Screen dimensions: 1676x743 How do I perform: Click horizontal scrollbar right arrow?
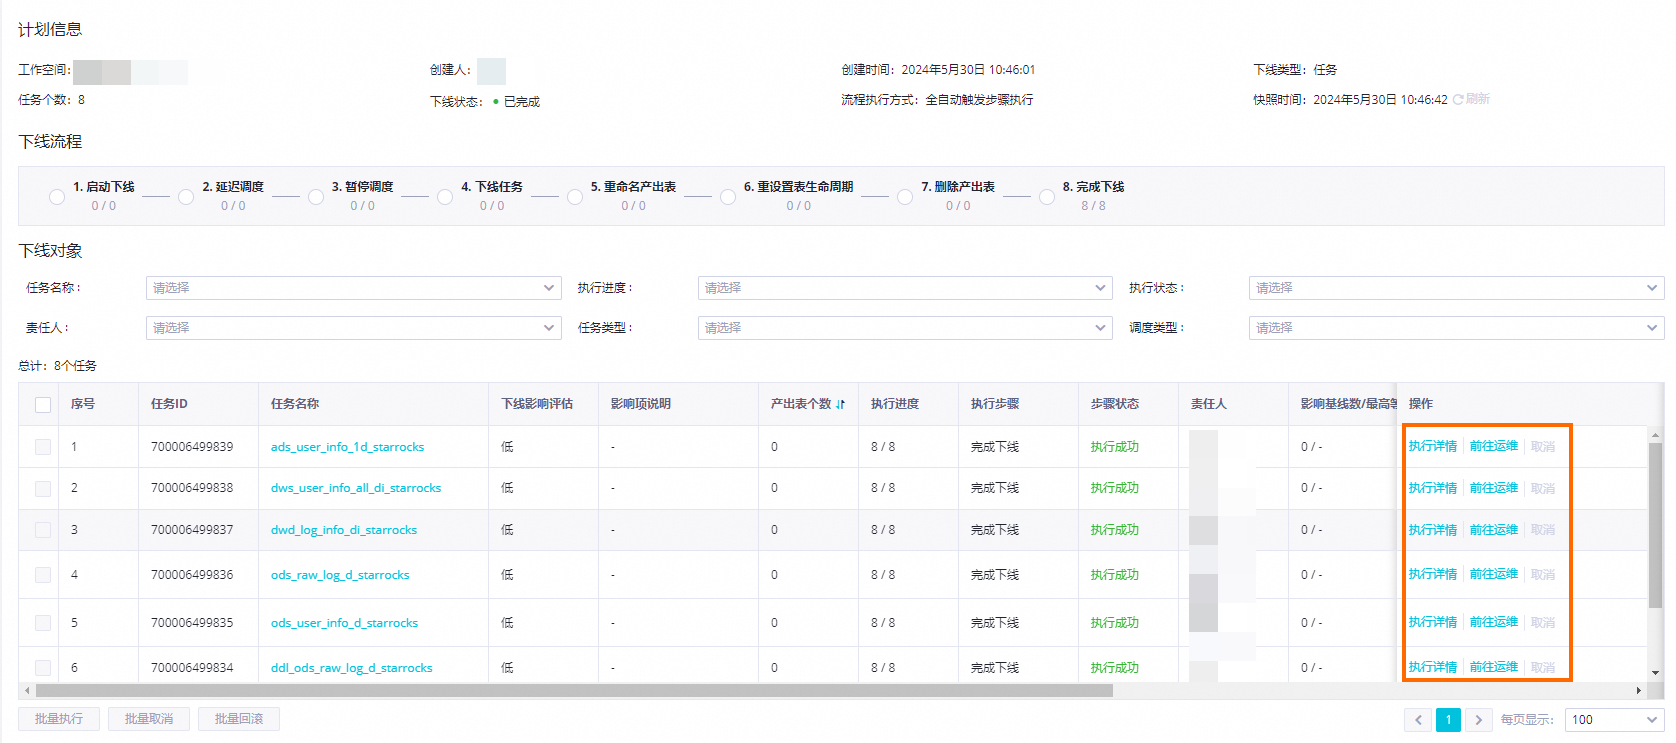[1638, 690]
